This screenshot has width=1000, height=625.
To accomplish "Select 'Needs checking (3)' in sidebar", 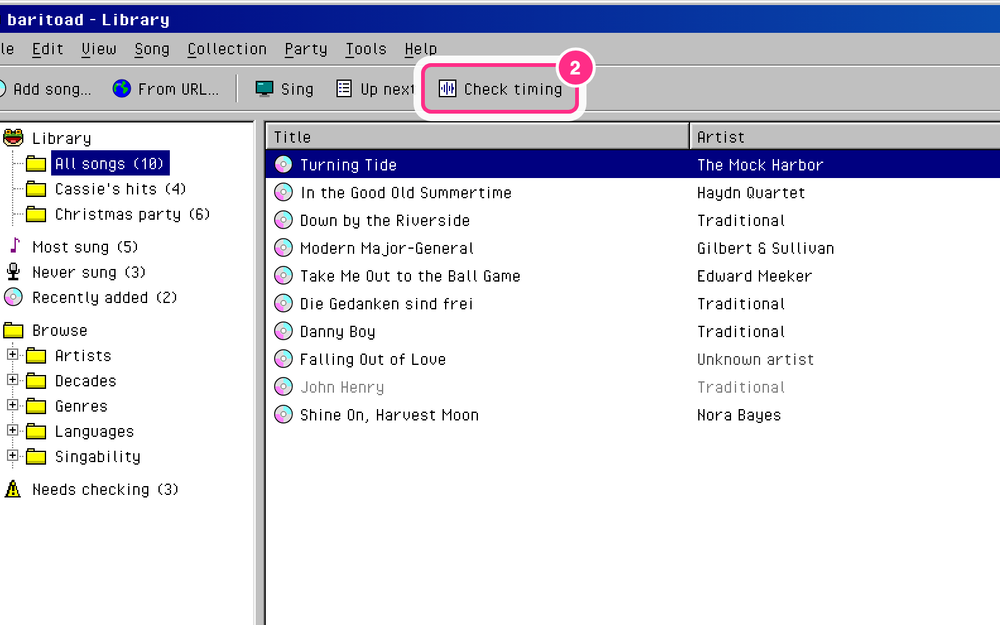I will coord(105,489).
